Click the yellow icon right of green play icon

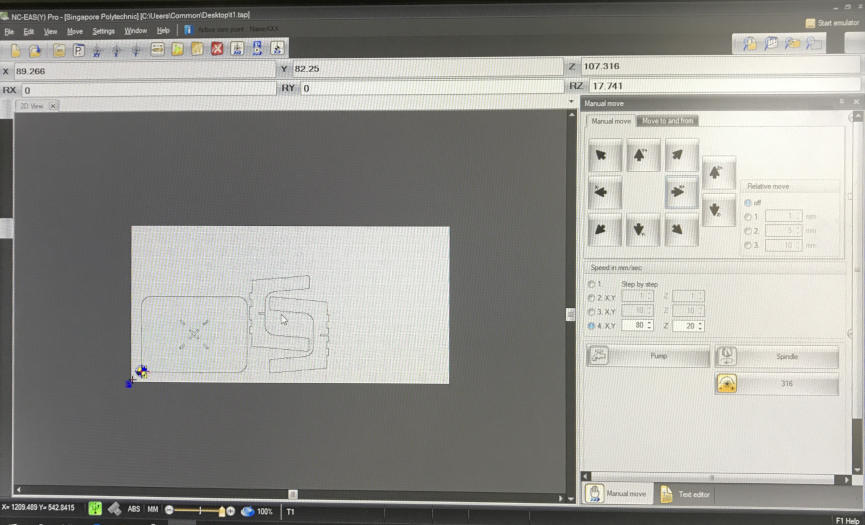197,49
